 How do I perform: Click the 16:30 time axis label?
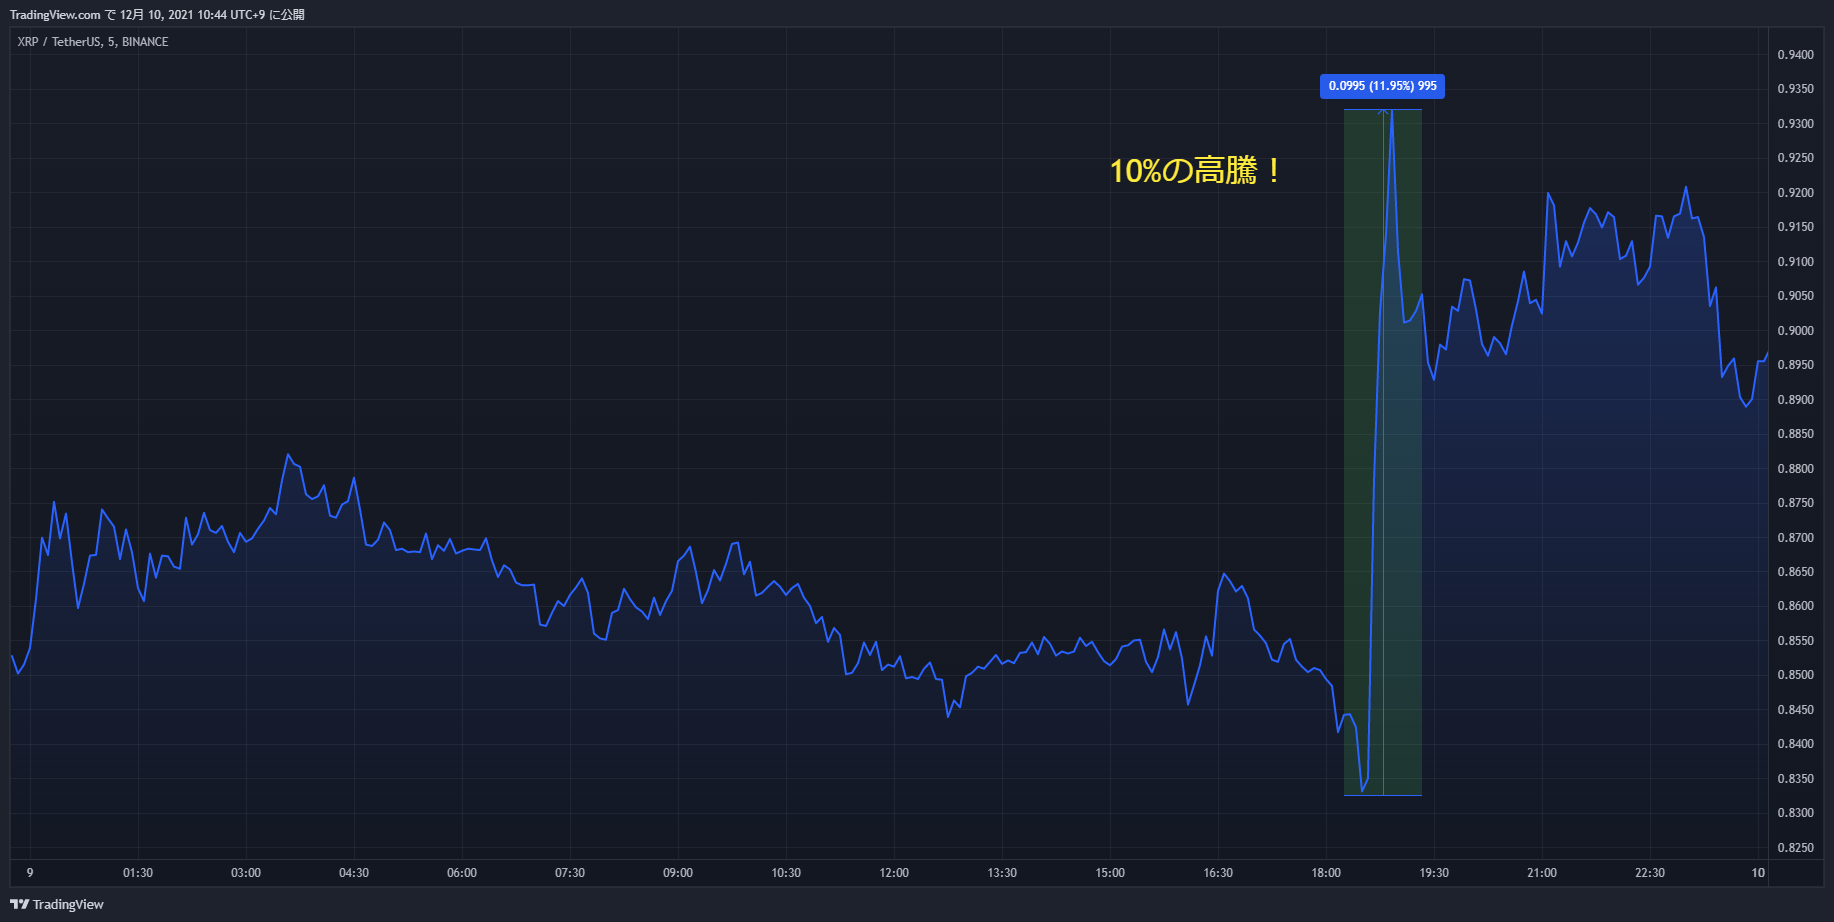coord(1218,873)
